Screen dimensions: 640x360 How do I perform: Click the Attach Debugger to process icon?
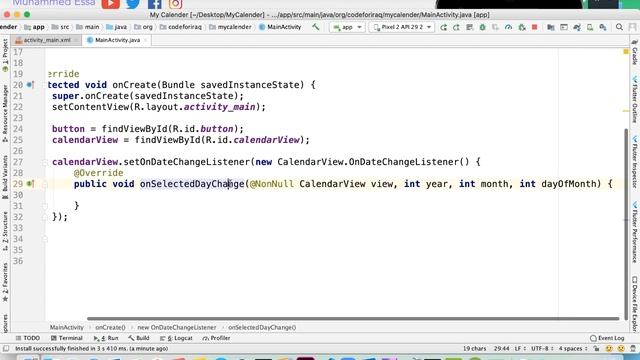(522, 27)
